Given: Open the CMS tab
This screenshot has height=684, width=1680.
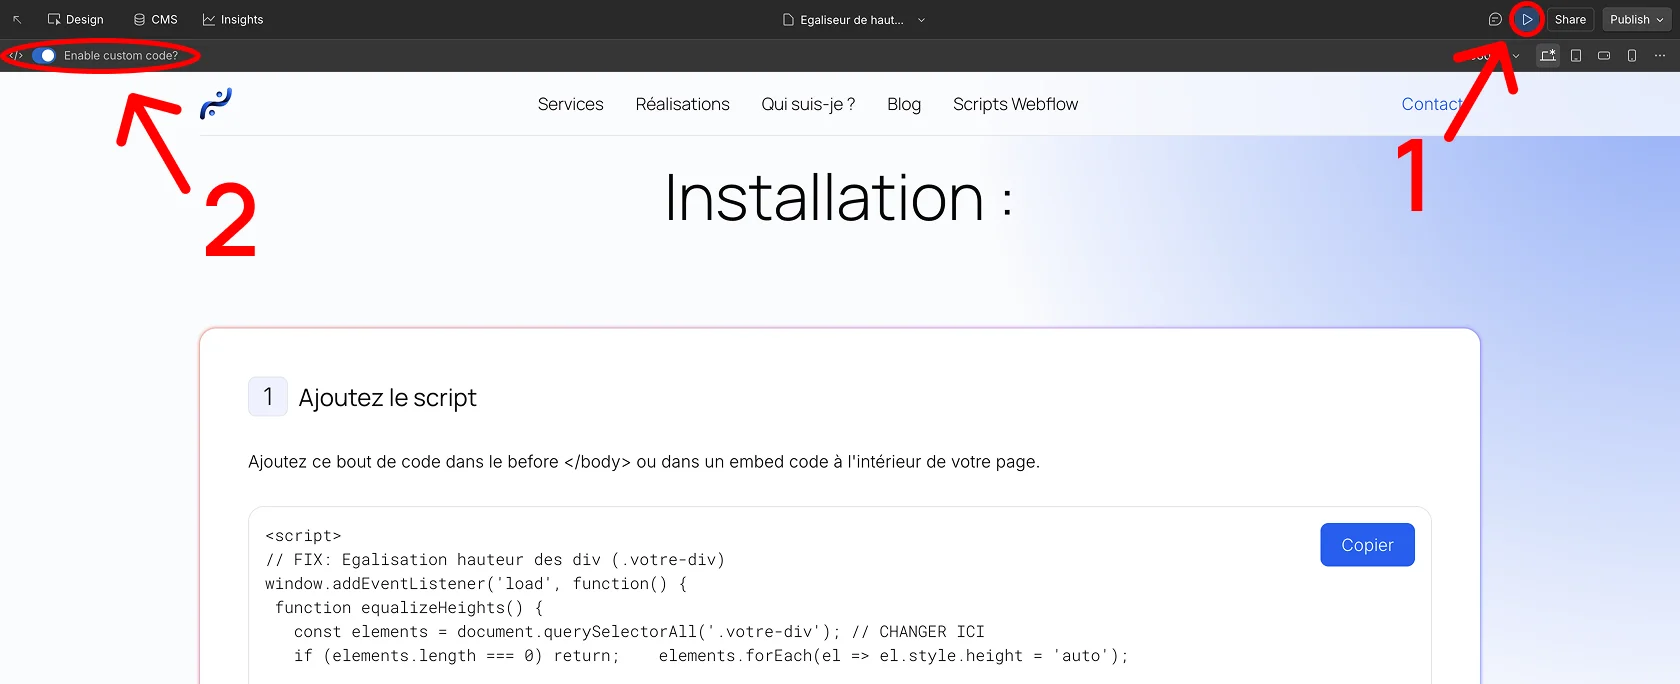Looking at the screenshot, I should (156, 19).
